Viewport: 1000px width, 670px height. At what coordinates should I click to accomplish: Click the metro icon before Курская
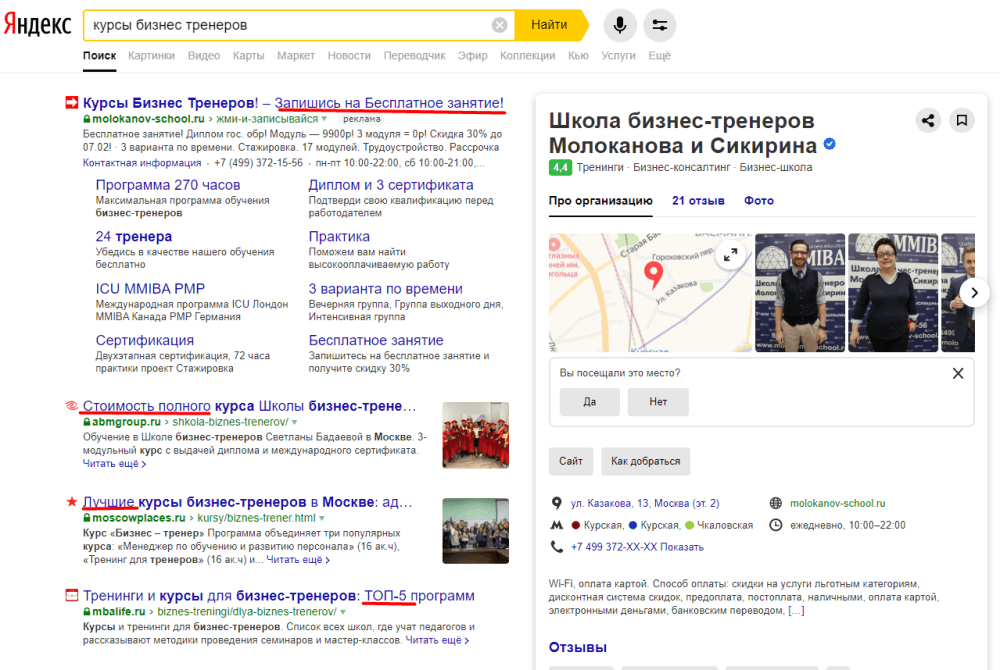pyautogui.click(x=557, y=525)
